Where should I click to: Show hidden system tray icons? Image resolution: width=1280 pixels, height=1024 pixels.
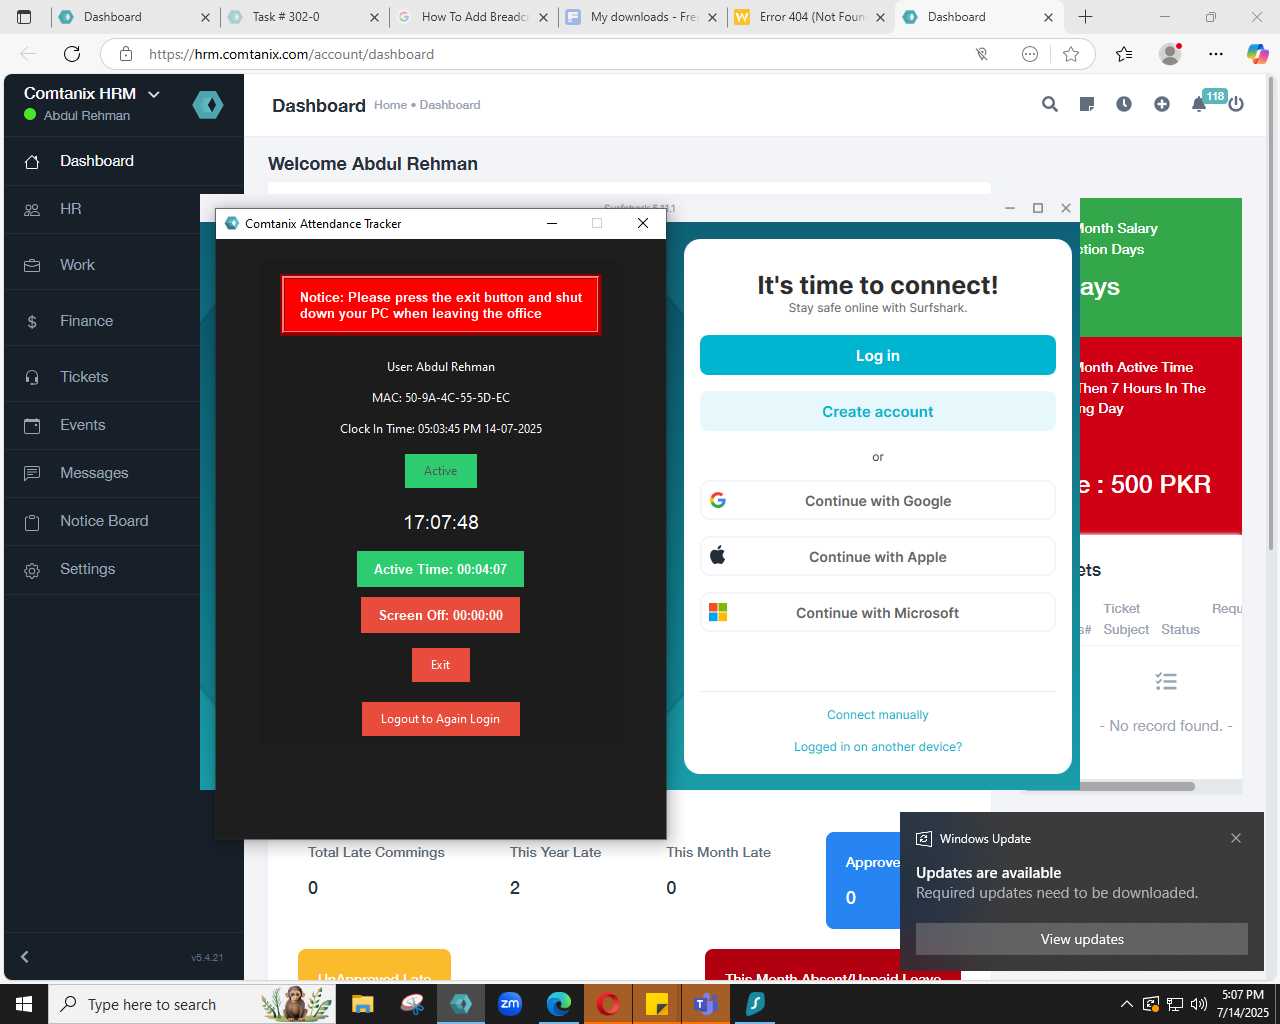1127,1004
